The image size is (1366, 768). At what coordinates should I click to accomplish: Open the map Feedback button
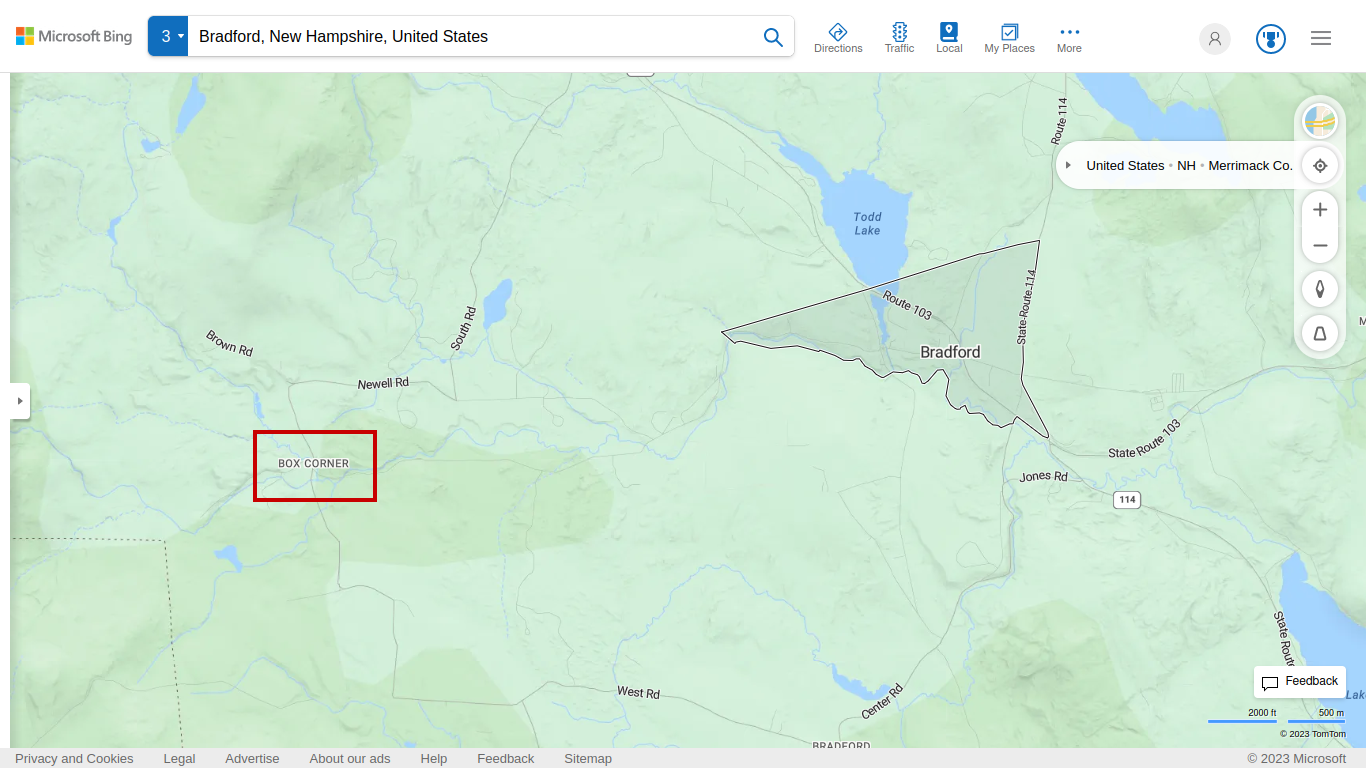pyautogui.click(x=1299, y=682)
